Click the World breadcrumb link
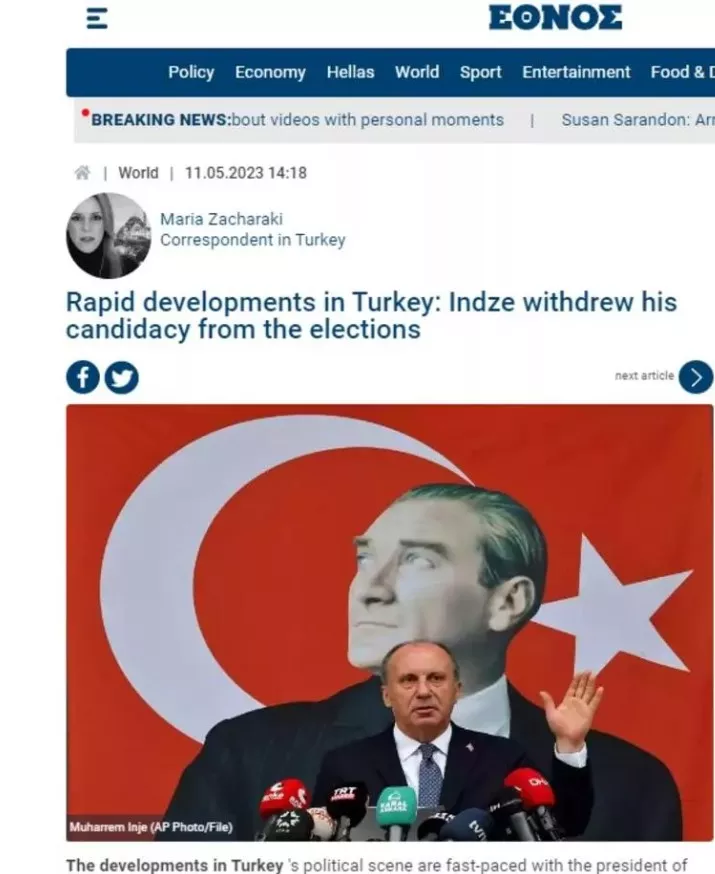This screenshot has height=874, width=715. [138, 173]
